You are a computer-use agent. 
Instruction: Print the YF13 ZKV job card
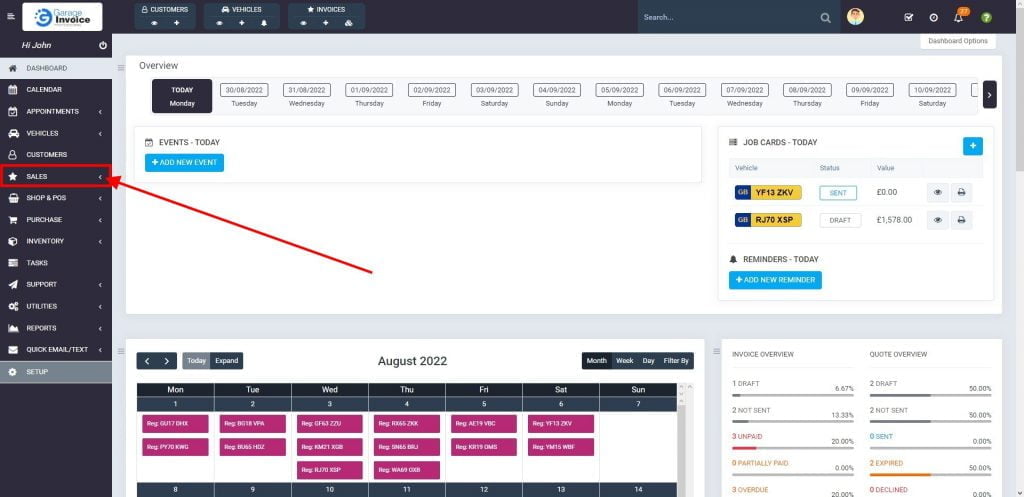tap(960, 192)
